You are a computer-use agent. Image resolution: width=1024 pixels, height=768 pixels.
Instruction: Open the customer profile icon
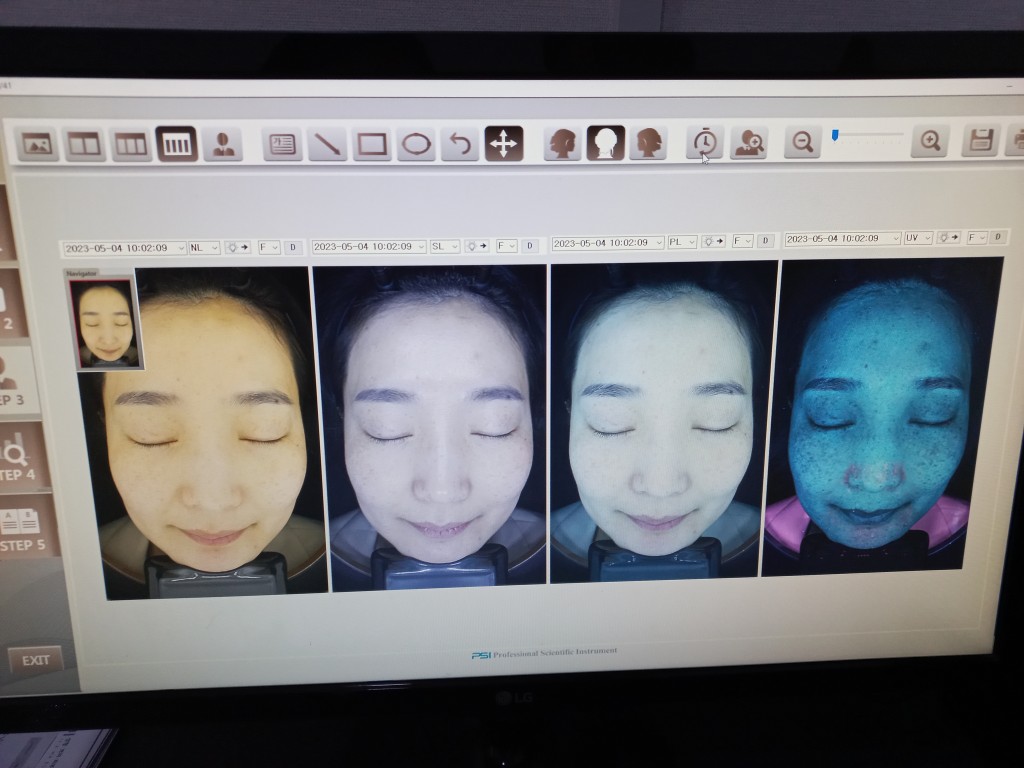[x=223, y=144]
